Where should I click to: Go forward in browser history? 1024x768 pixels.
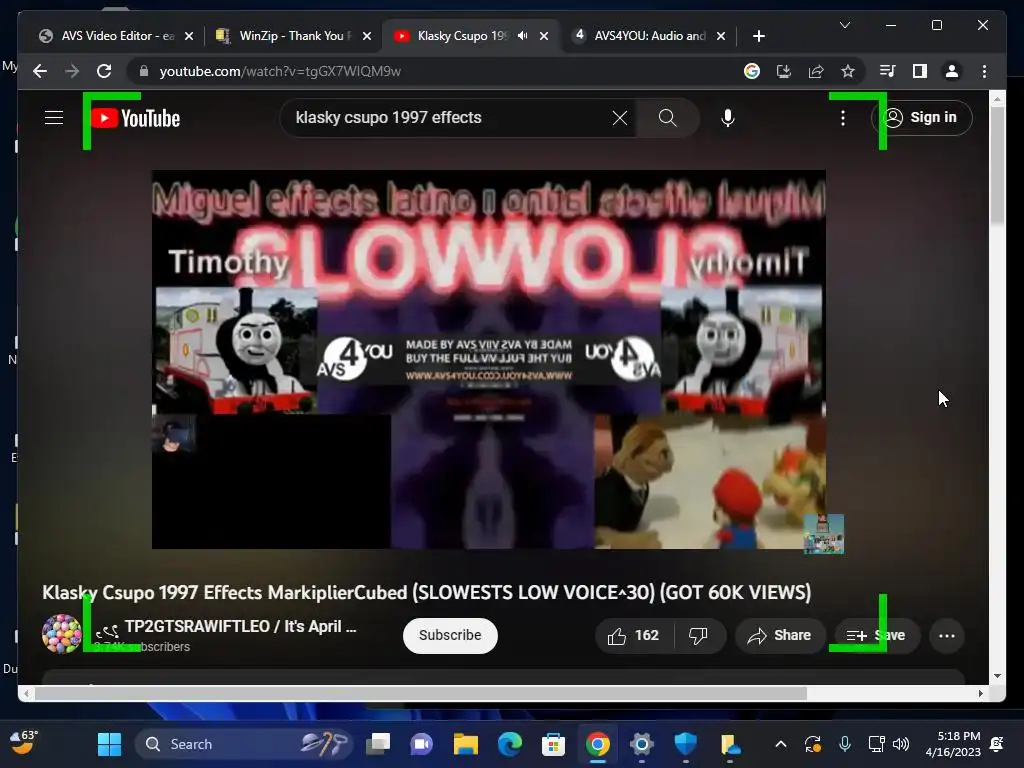[x=72, y=71]
